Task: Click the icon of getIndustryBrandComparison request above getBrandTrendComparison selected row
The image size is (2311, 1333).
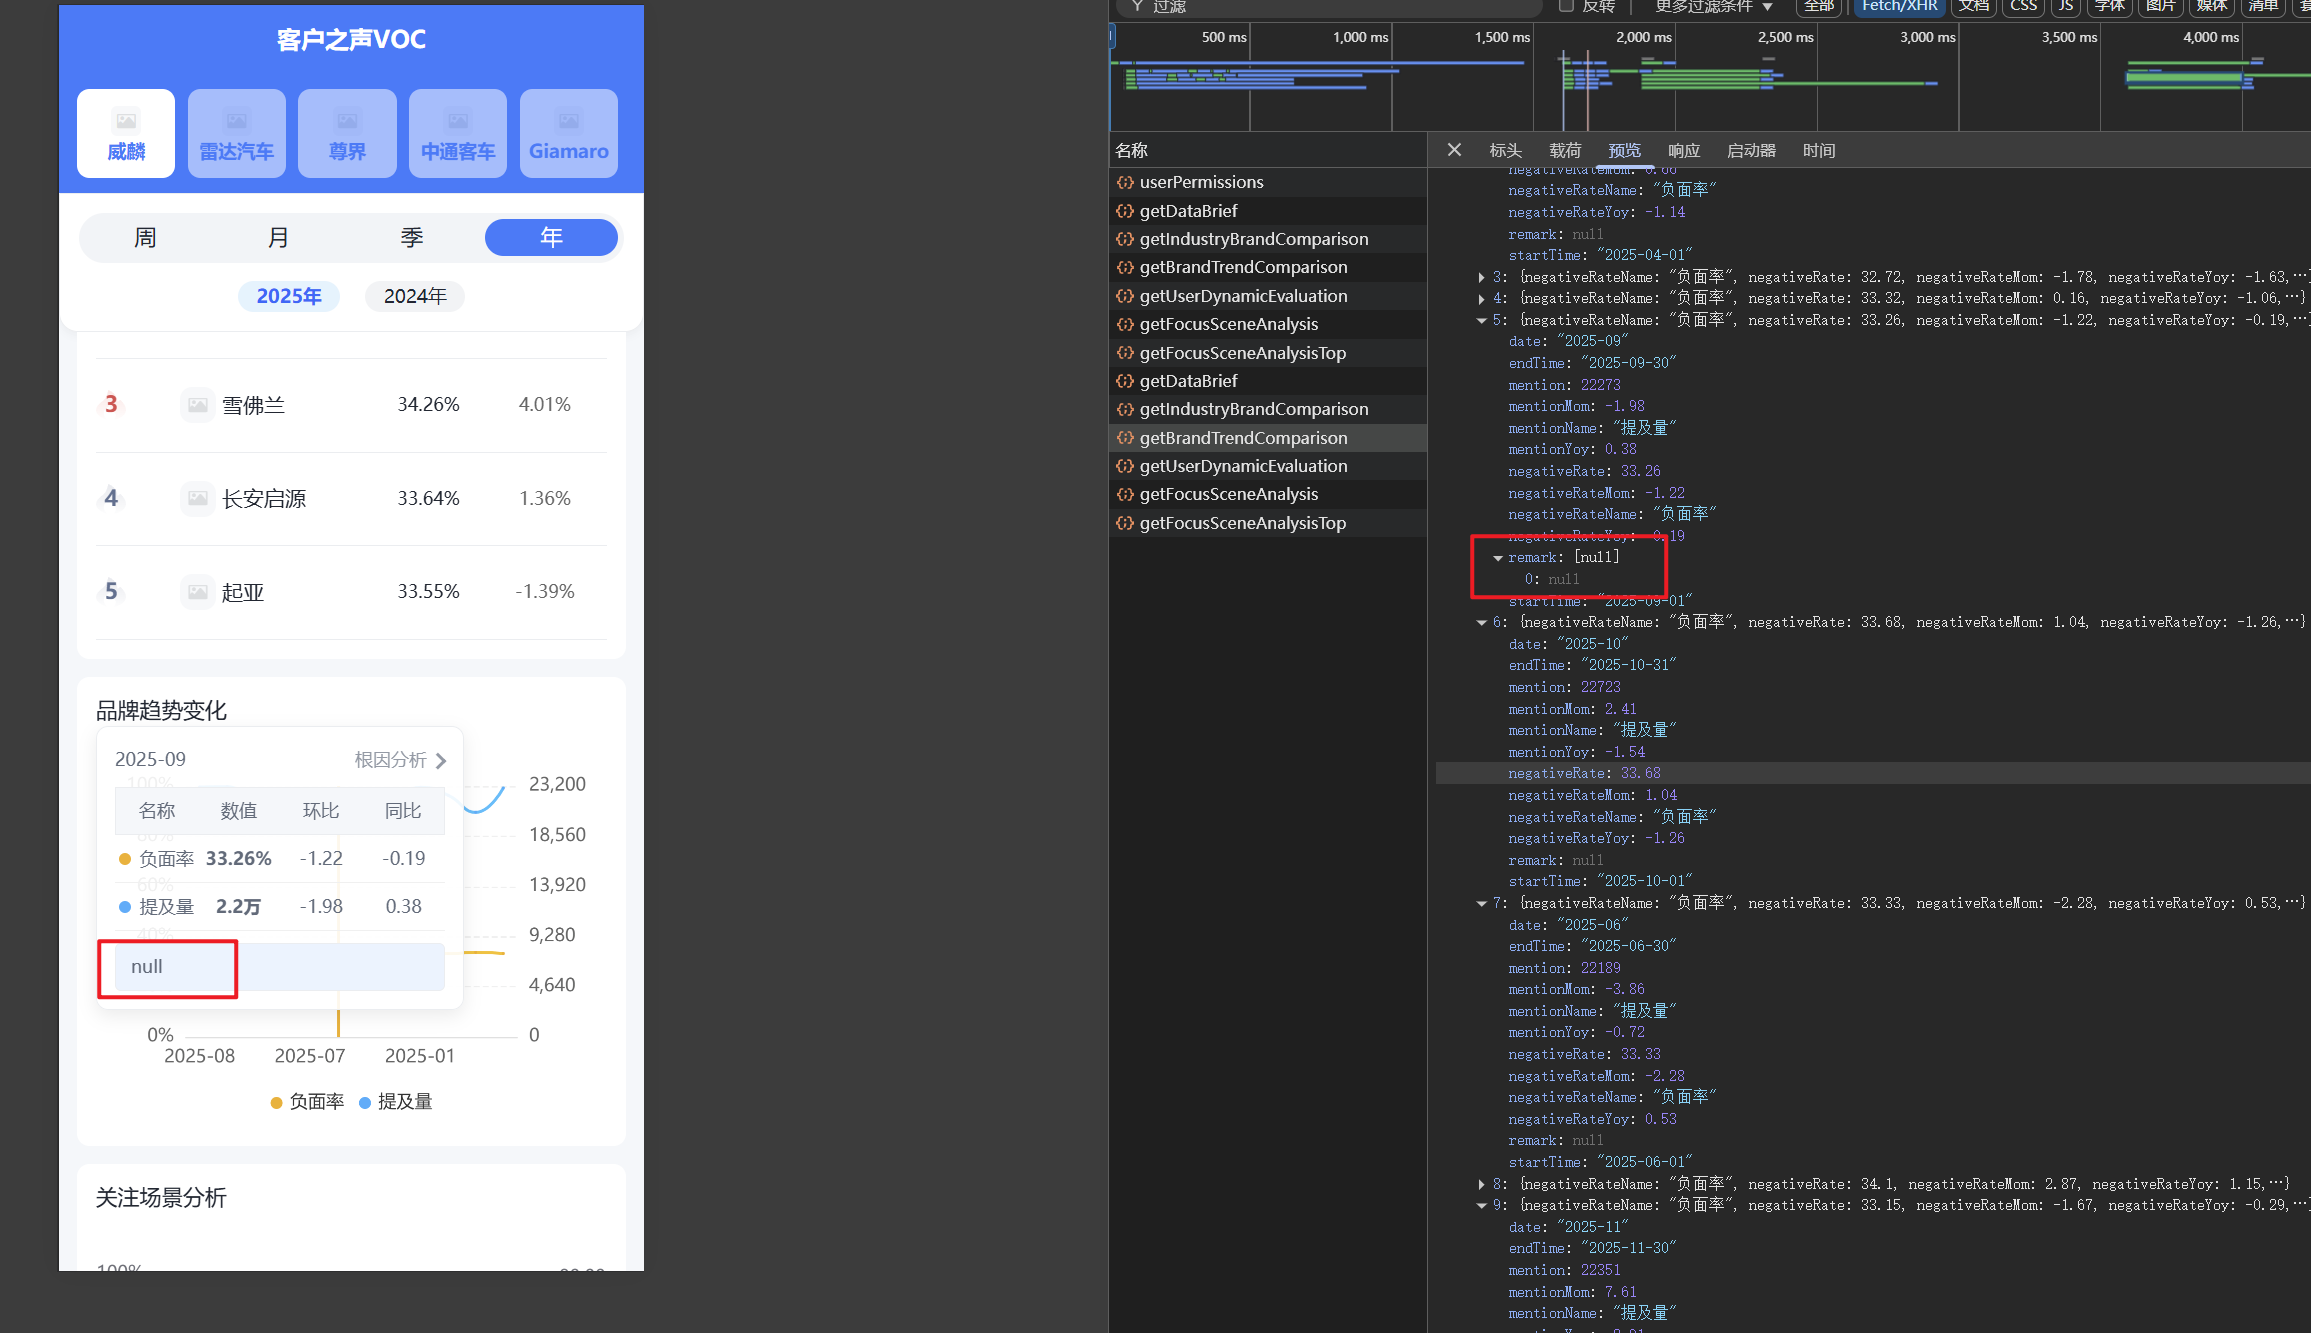Action: [x=1125, y=409]
